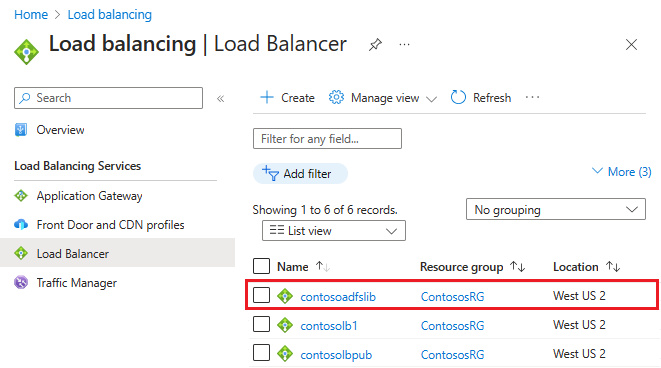Screen dimensions: 661x368
Task: Click the load balancer icon beside contosolbpub
Action: pos(285,354)
